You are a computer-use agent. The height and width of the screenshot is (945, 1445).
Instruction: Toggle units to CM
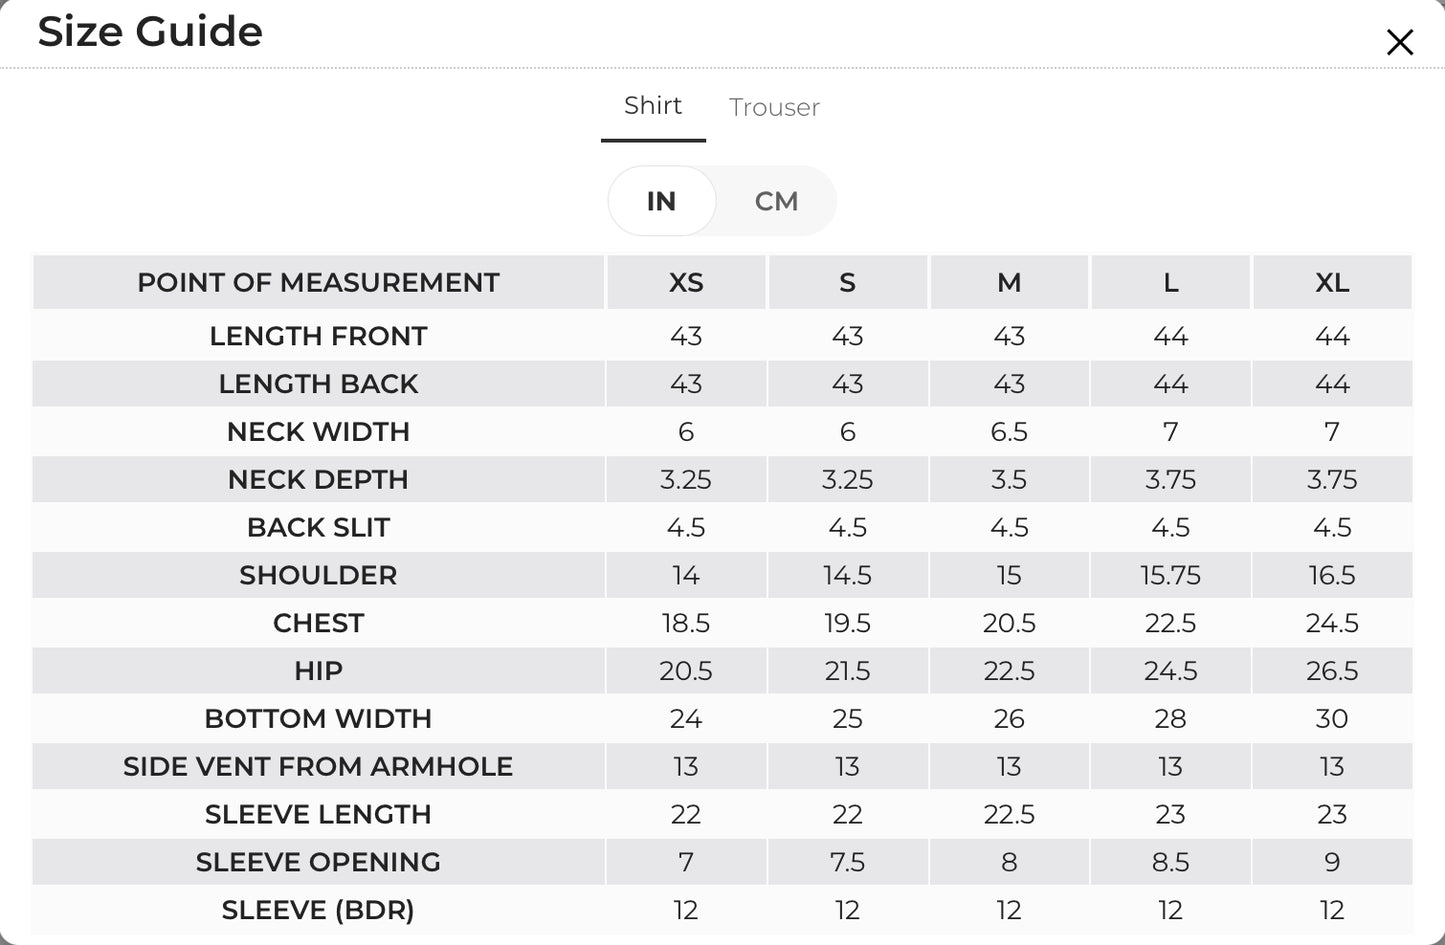tap(776, 201)
